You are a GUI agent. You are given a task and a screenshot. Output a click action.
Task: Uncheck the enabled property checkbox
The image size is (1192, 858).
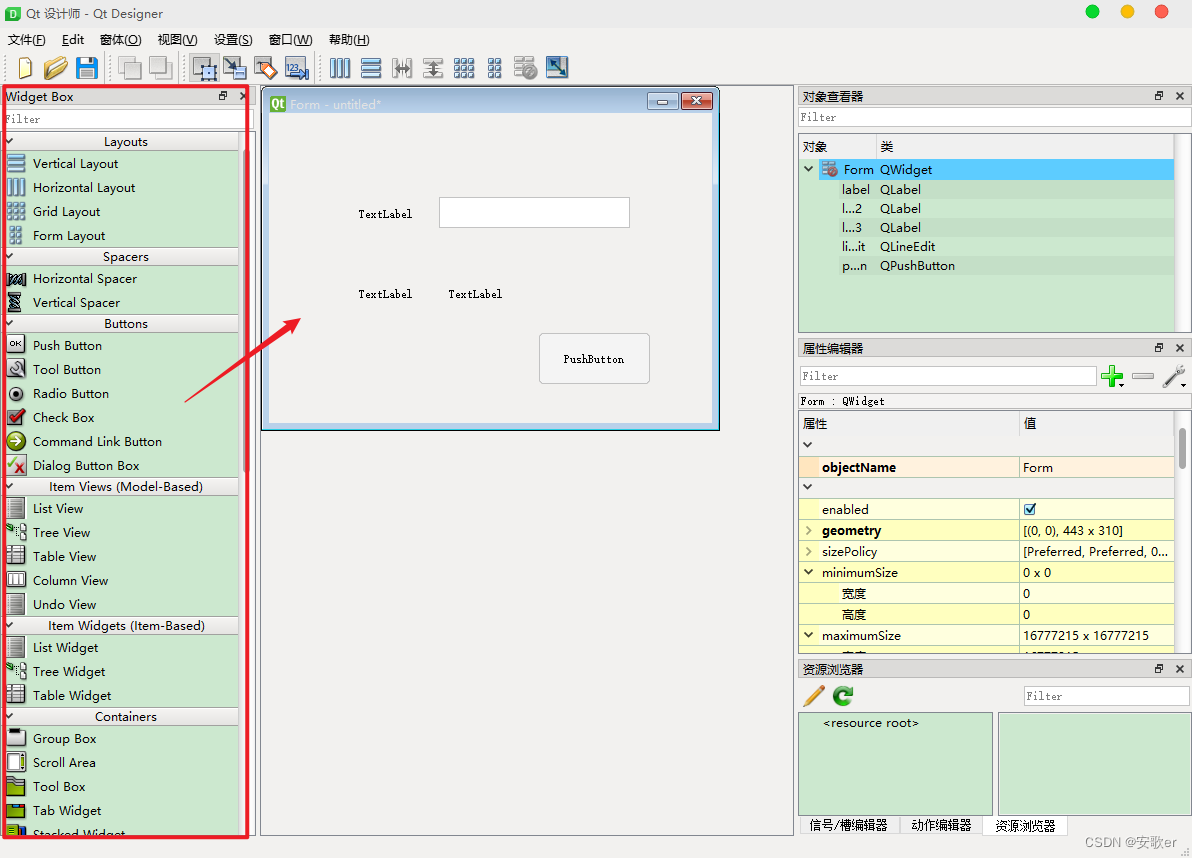click(x=1030, y=509)
